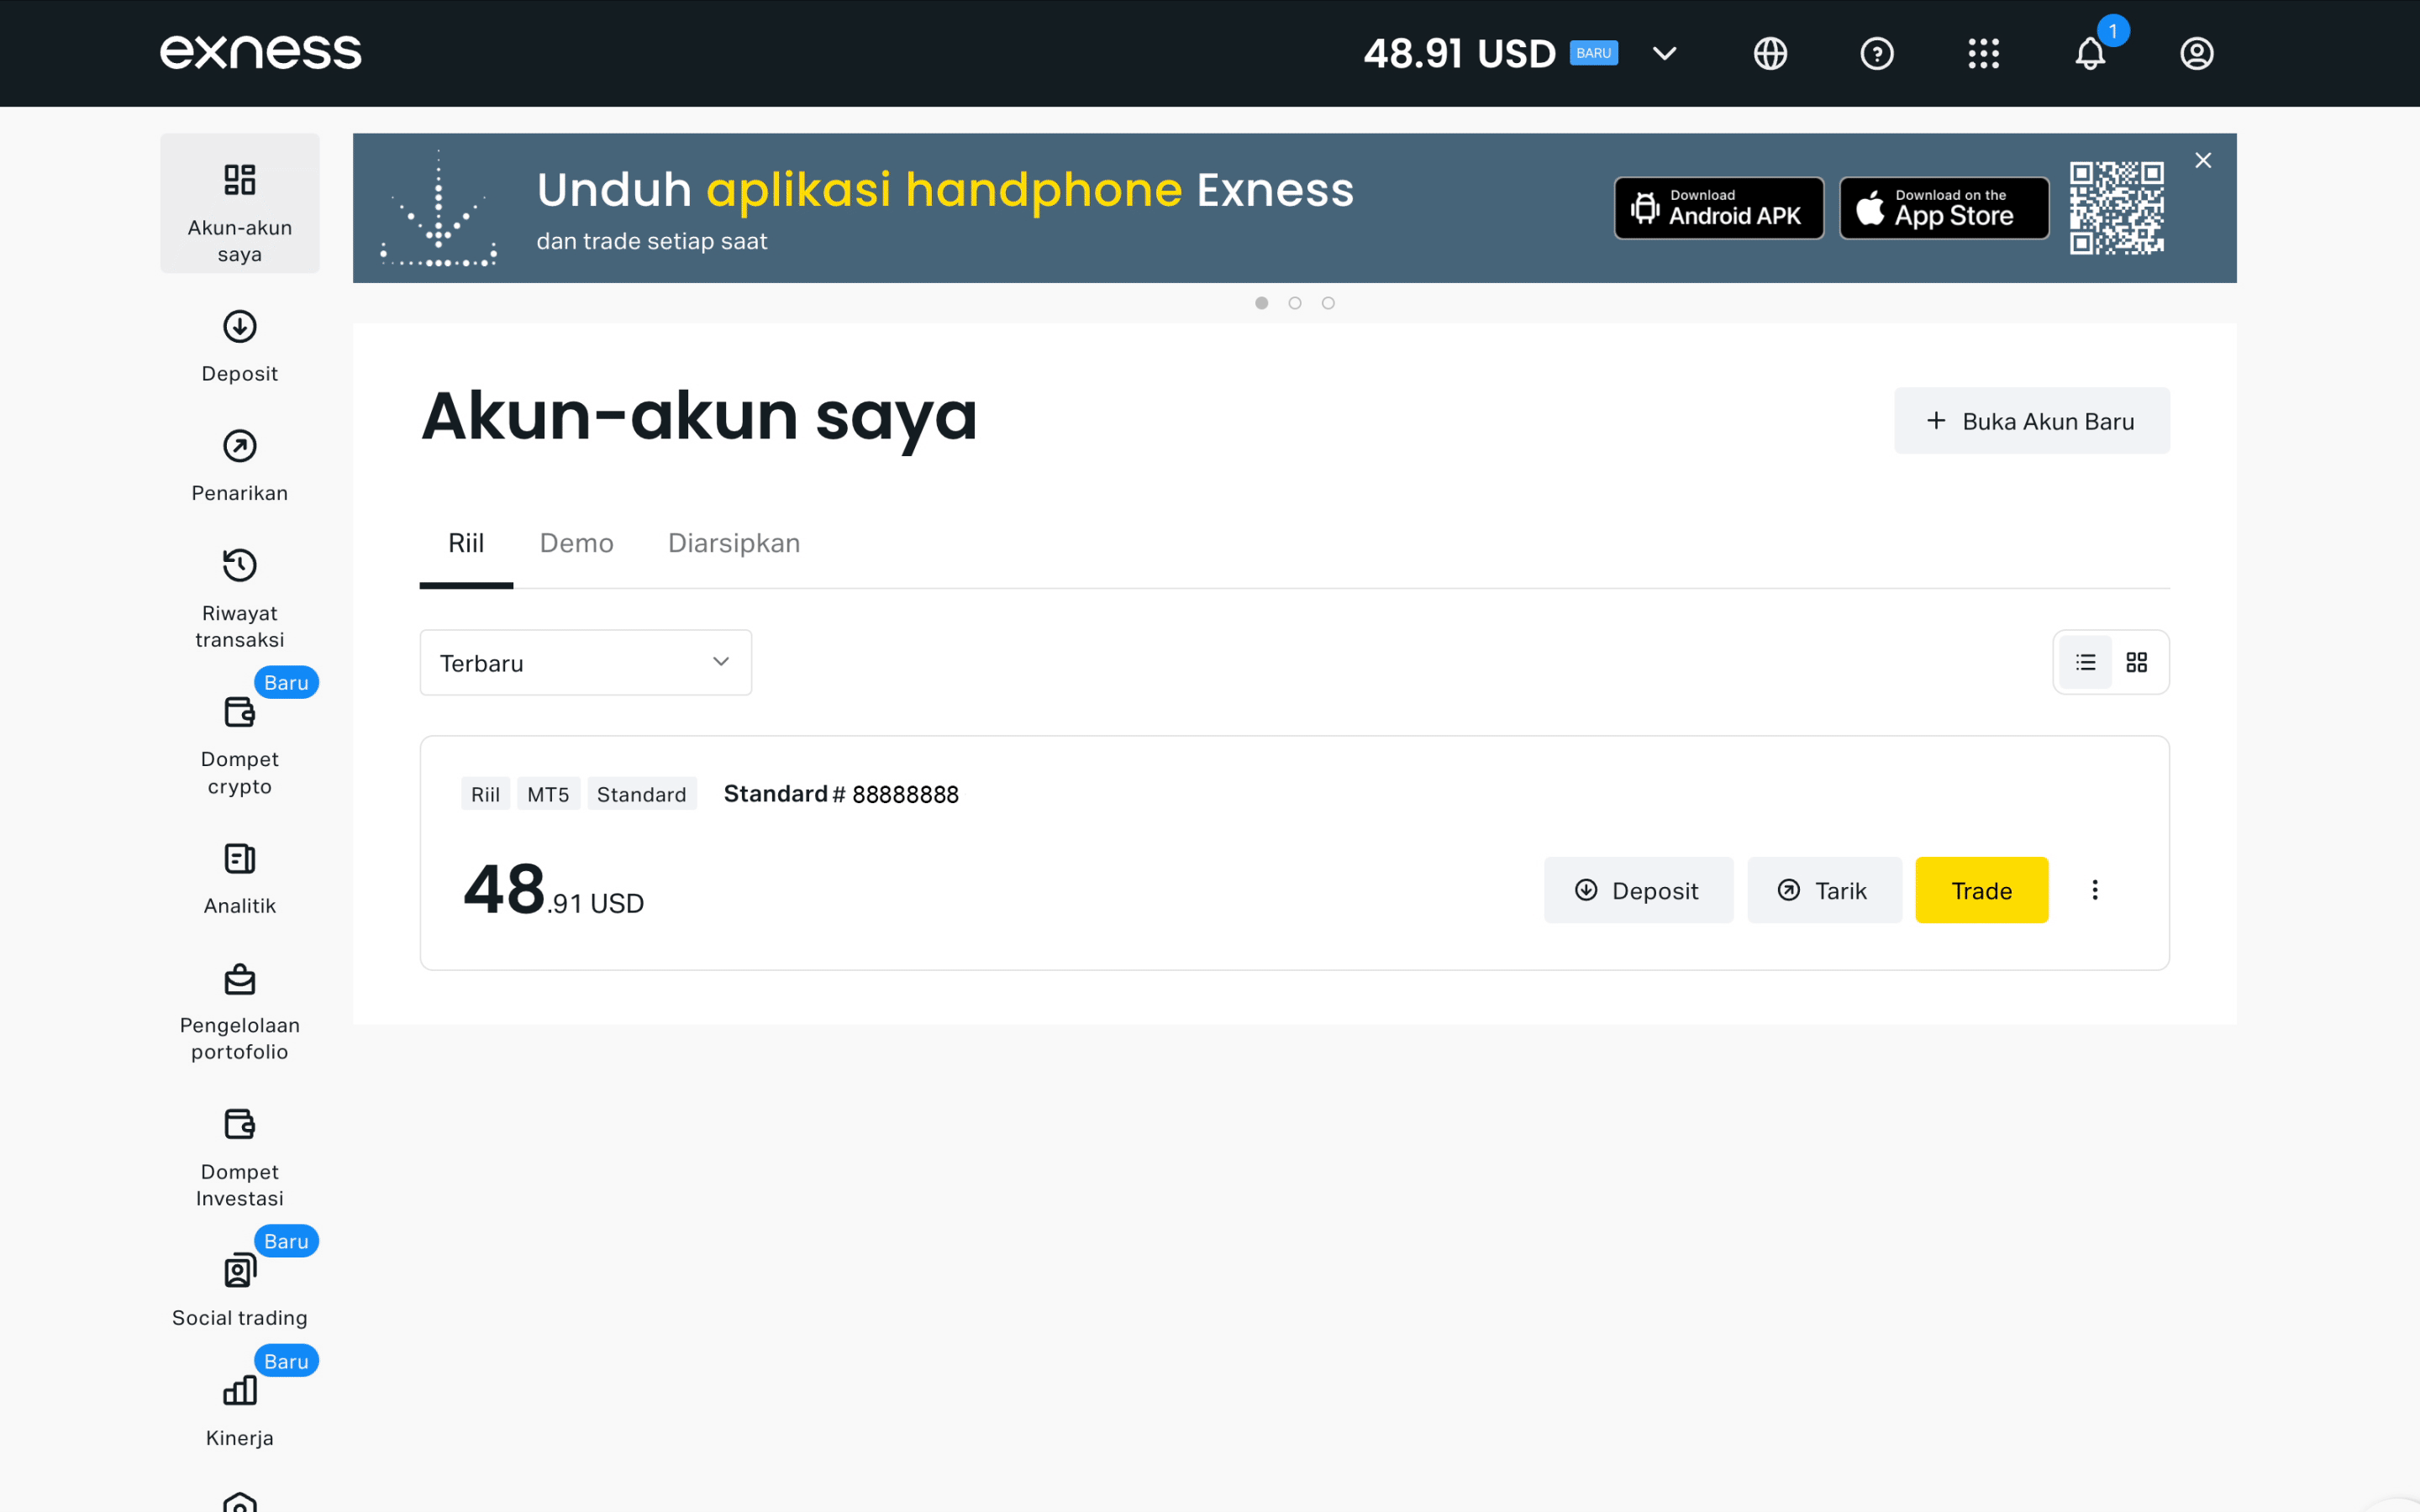Select the Social trading icon

(239, 1270)
